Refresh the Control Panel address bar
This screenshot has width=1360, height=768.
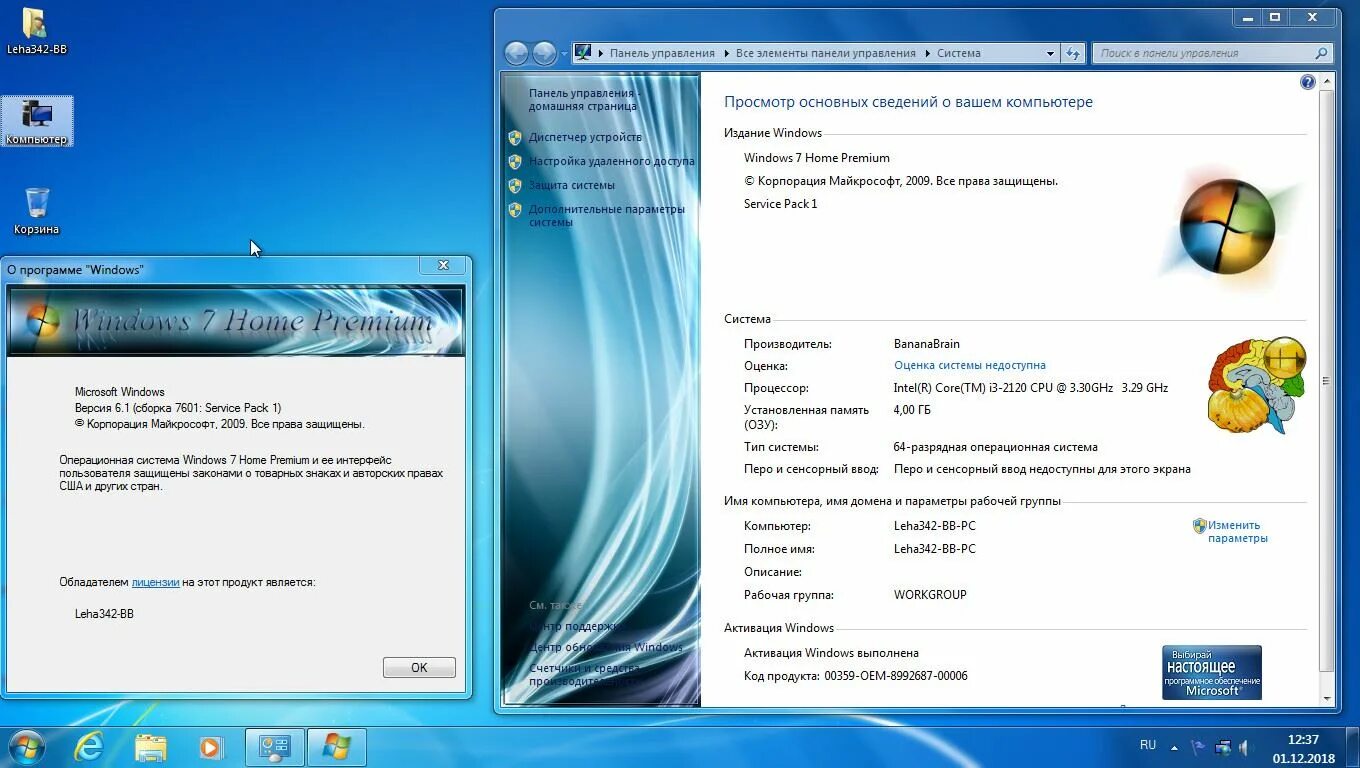1073,53
